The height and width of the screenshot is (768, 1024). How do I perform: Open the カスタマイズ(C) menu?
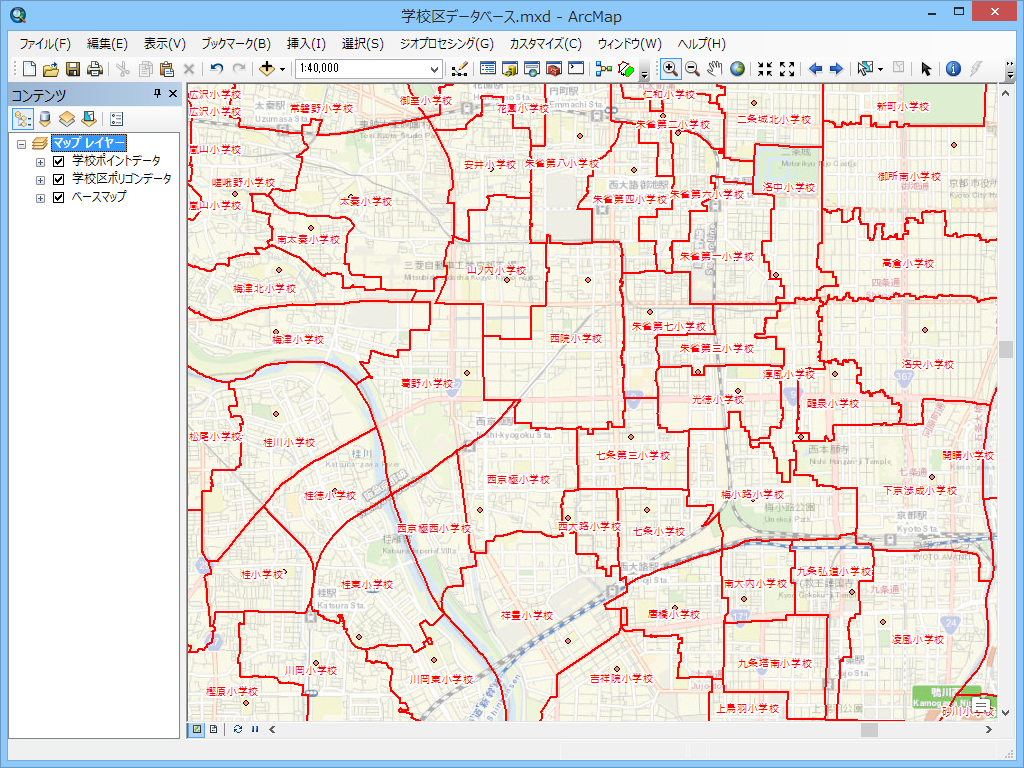[545, 44]
